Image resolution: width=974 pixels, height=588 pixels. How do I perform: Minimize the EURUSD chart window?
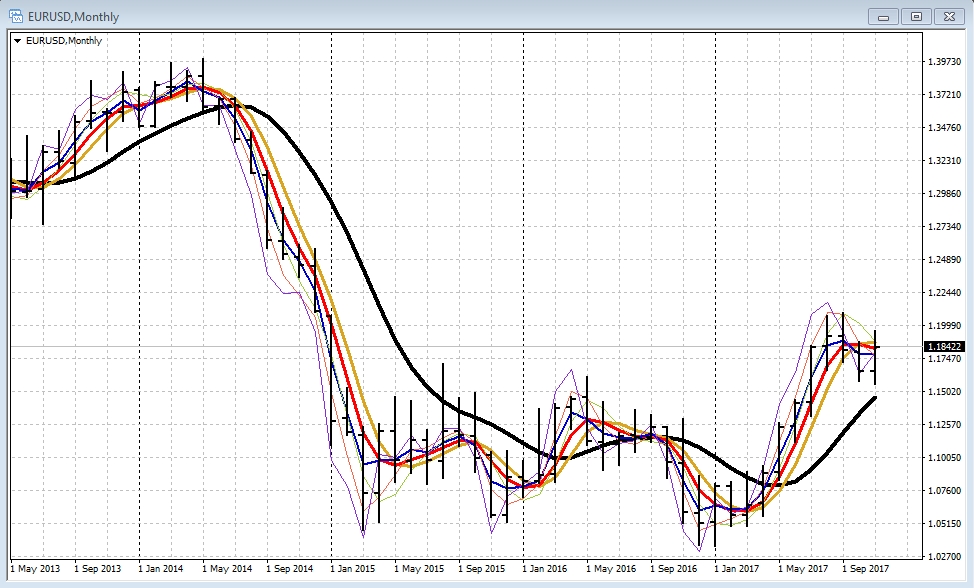point(883,16)
